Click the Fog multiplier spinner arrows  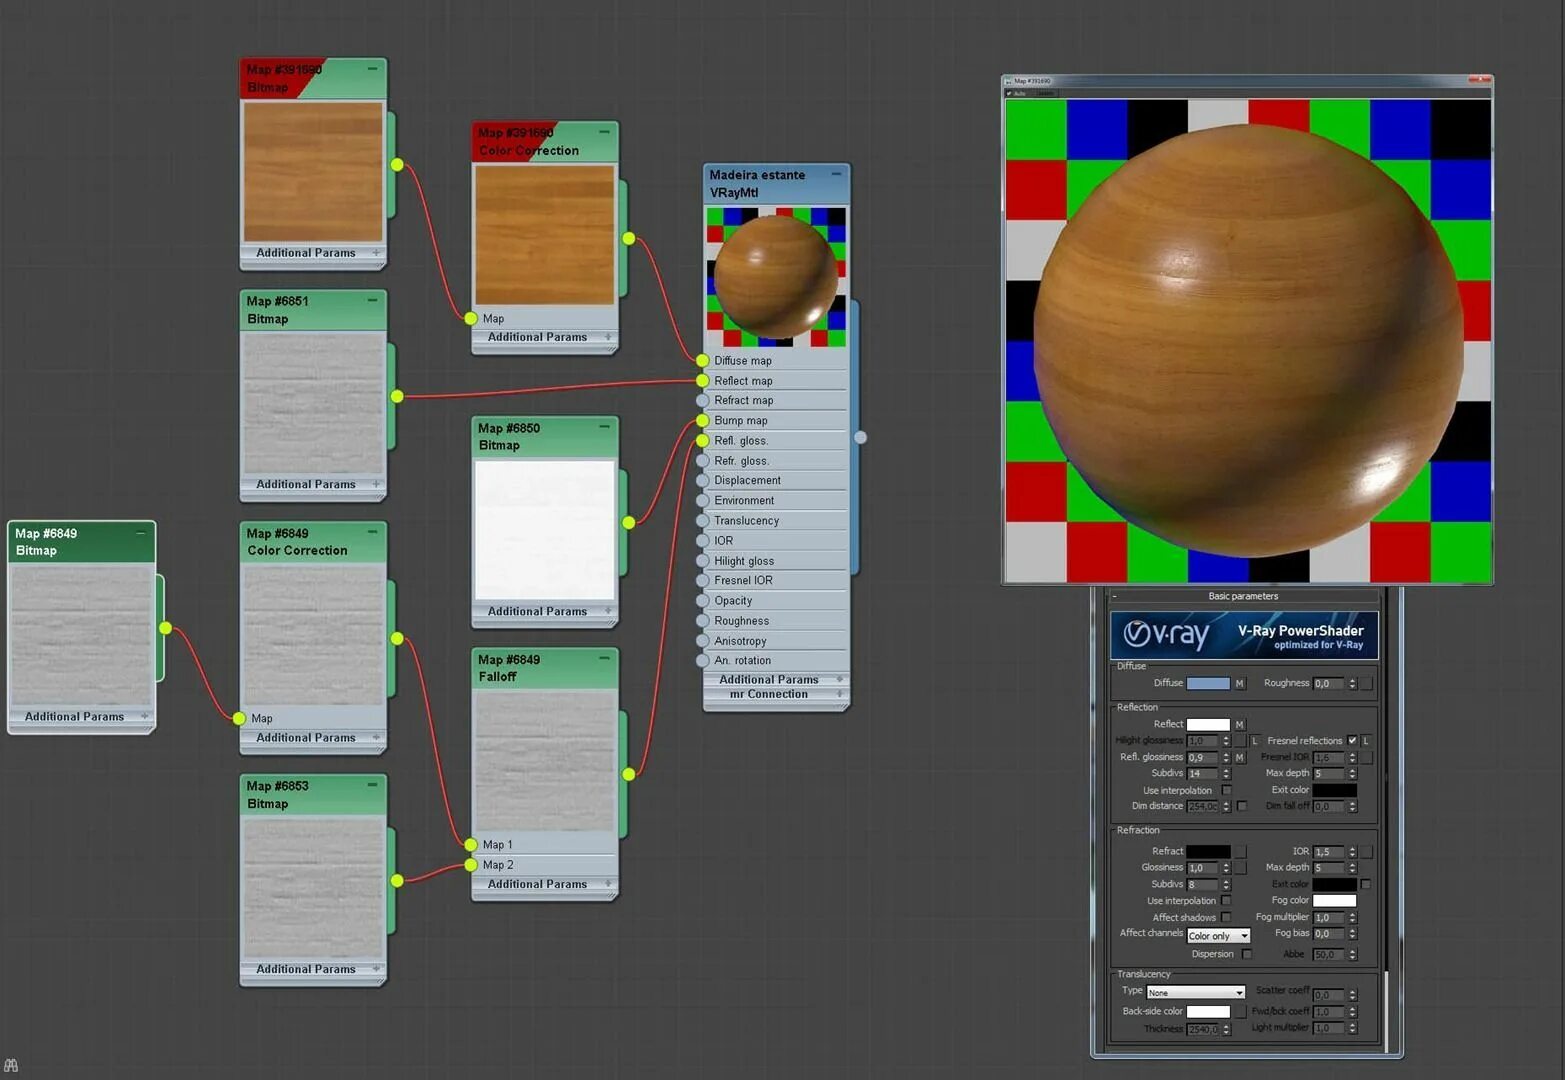(1352, 918)
